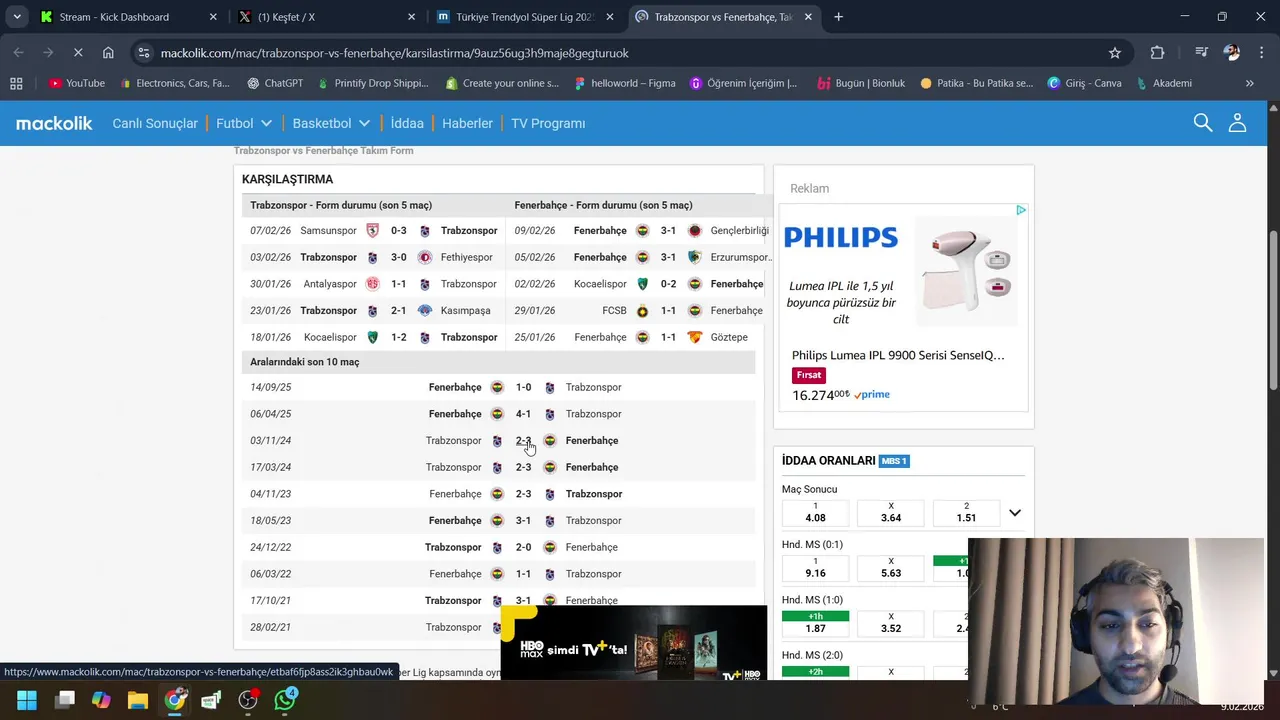
Task: Click the ad choices icon on Philips ad
Action: (1021, 210)
